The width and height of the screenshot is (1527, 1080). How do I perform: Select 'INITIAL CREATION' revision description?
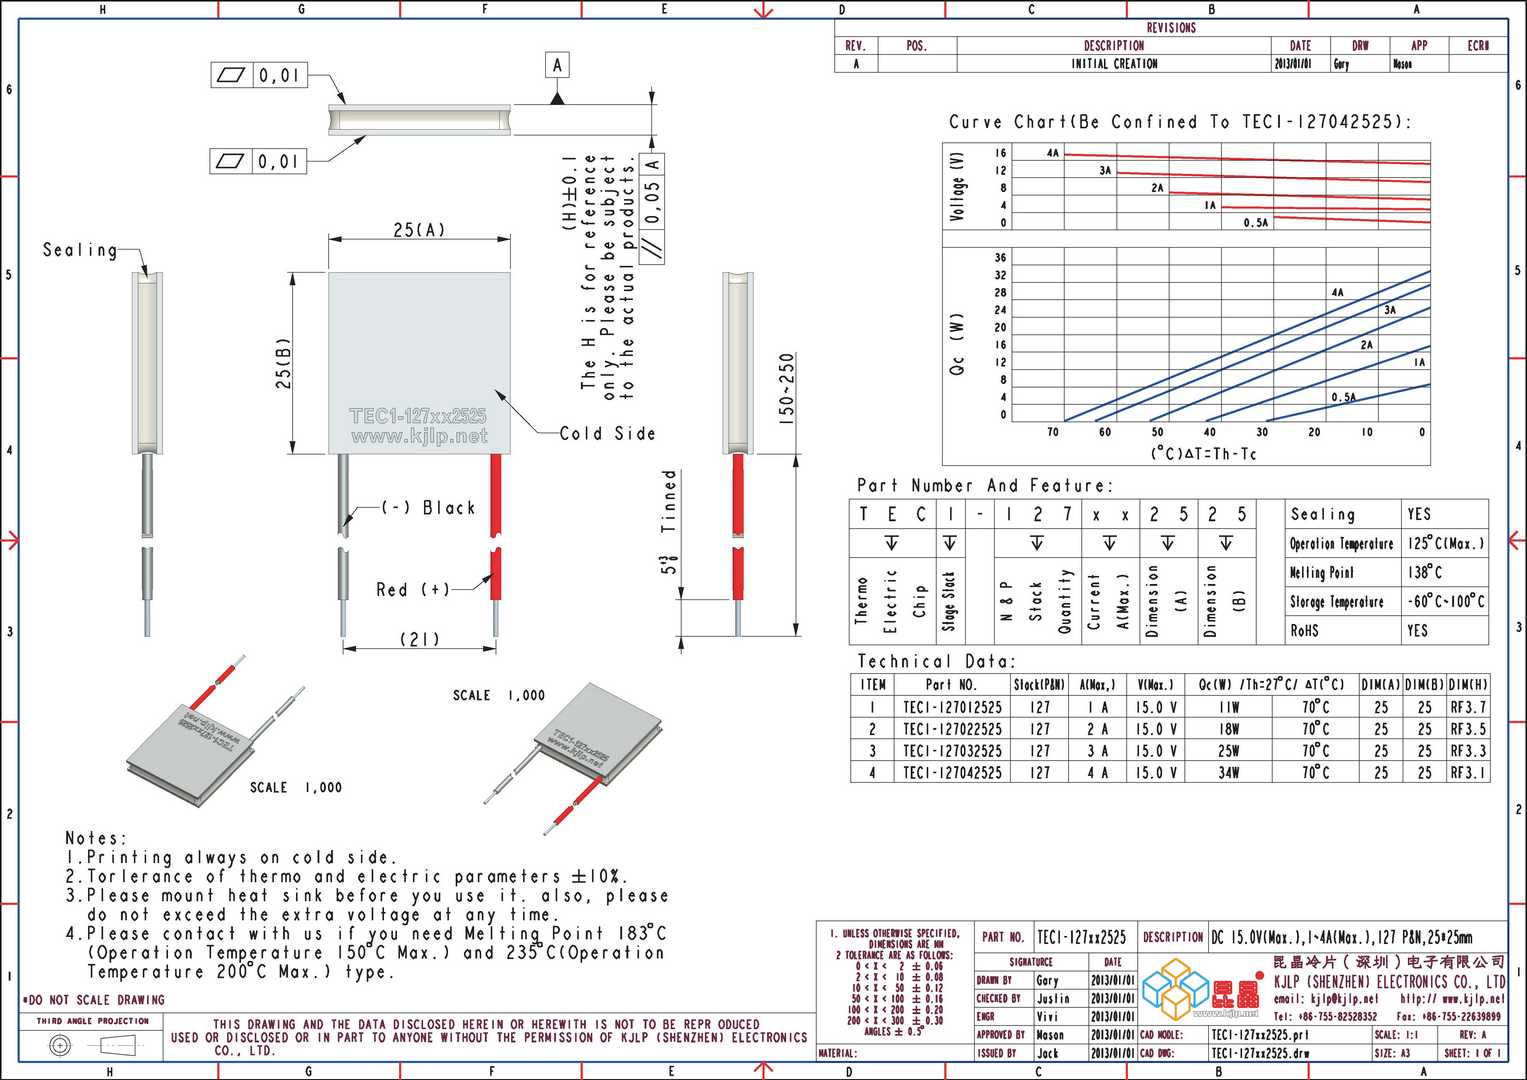[1114, 64]
